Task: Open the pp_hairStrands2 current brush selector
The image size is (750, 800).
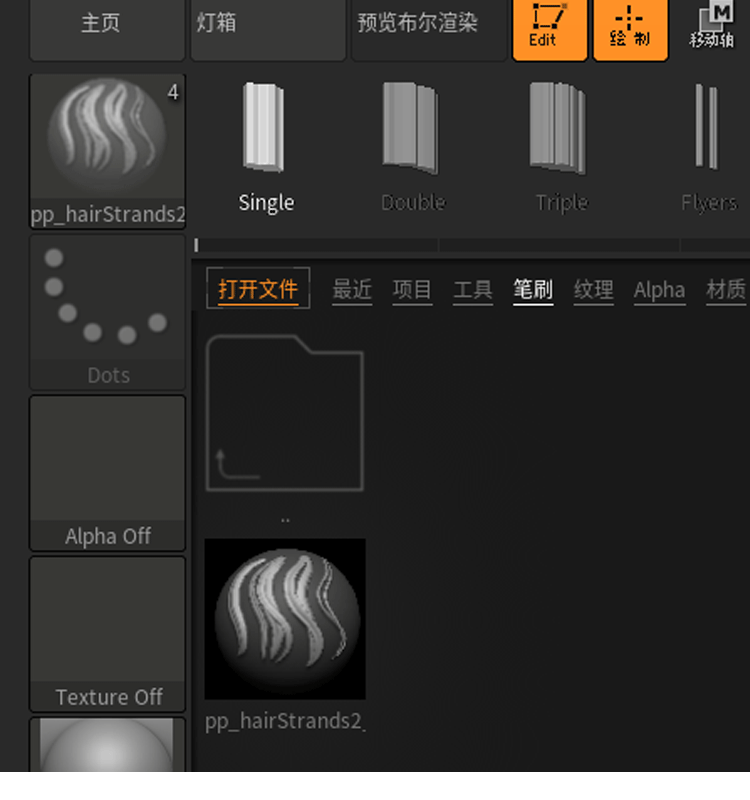Action: click(107, 152)
